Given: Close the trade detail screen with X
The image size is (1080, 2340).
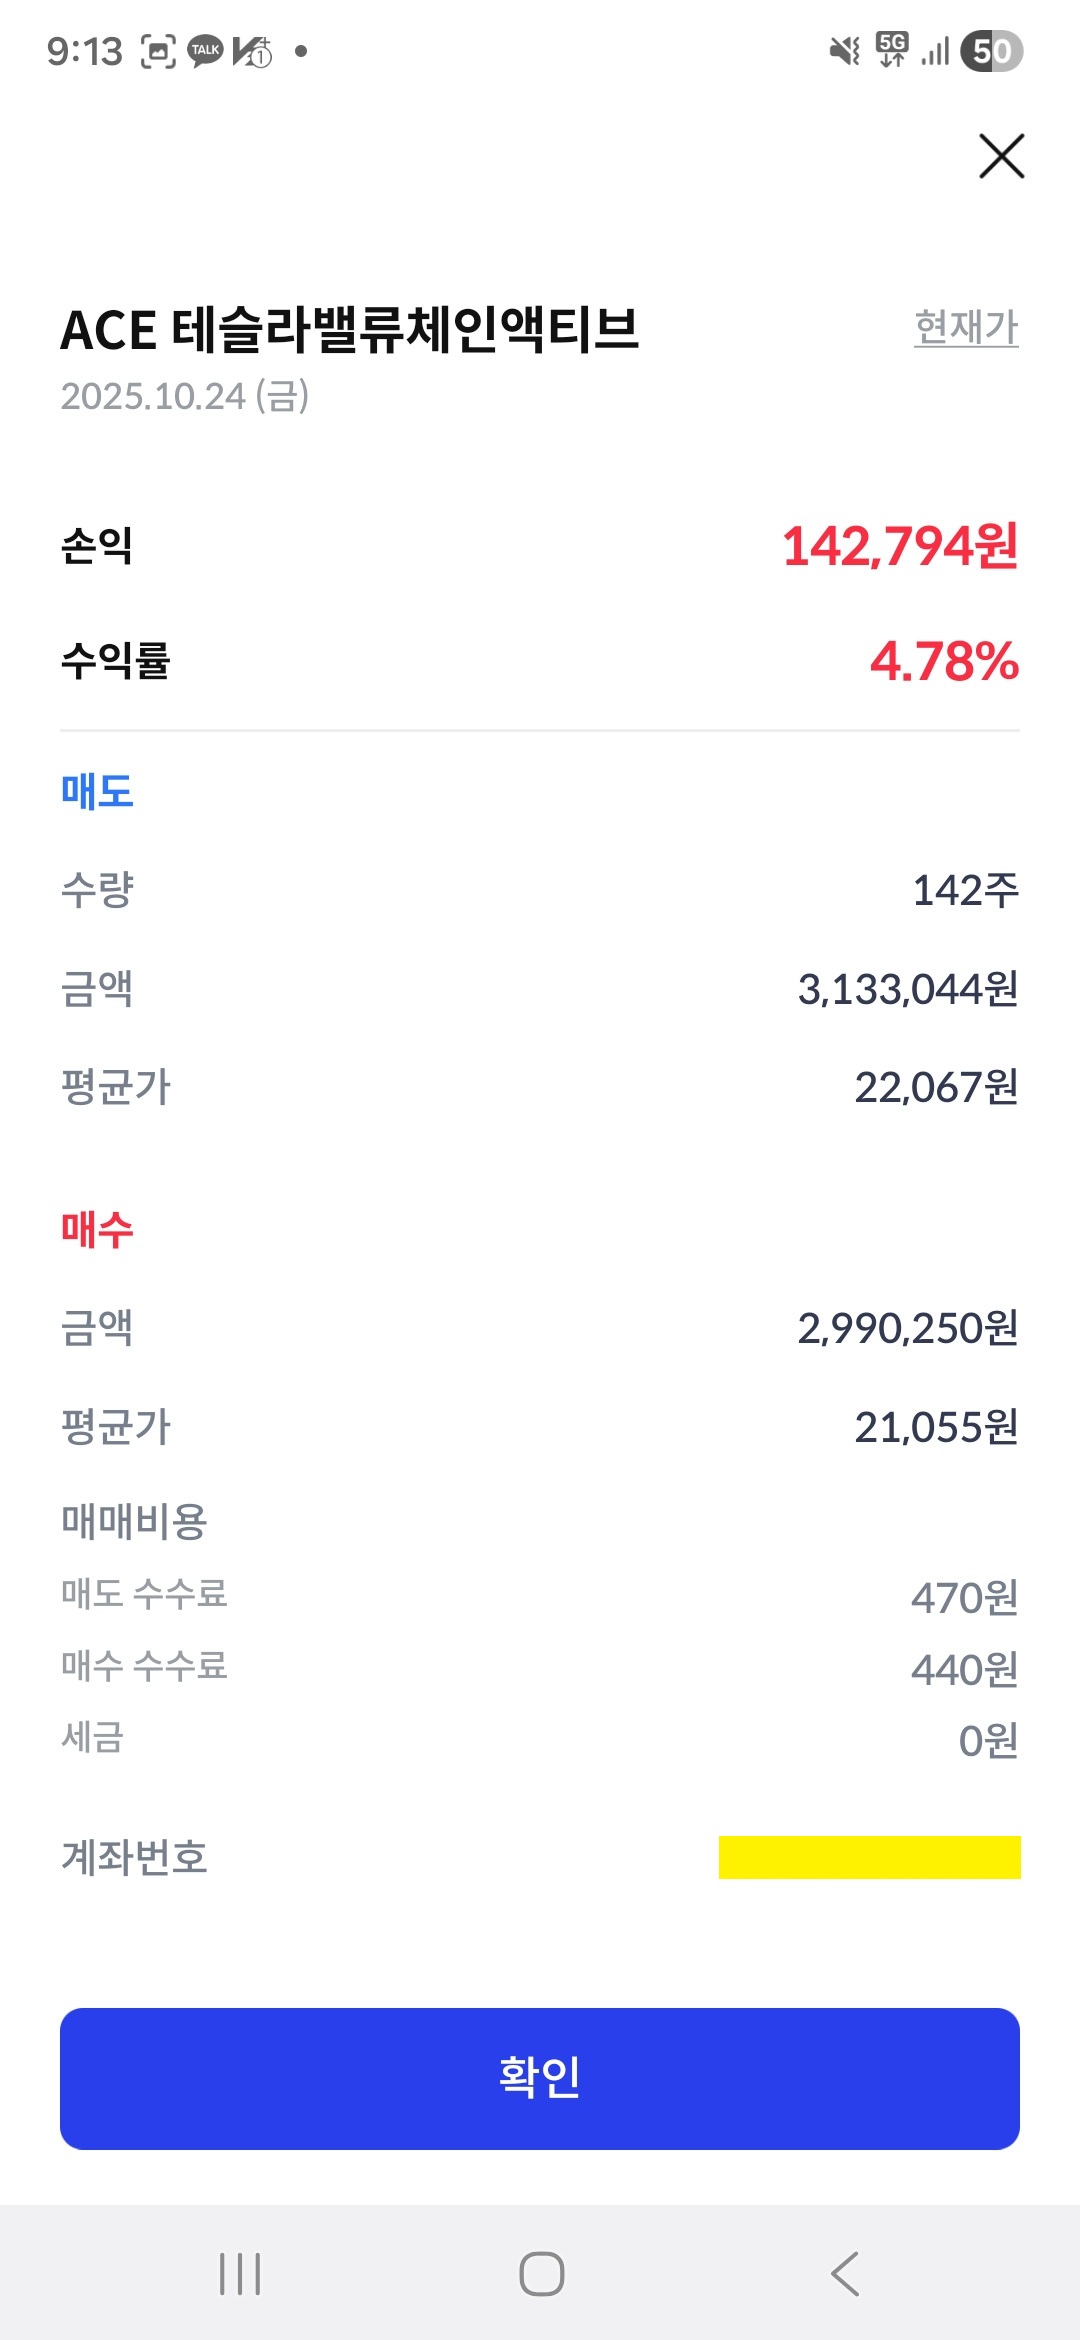Looking at the screenshot, I should click(1001, 156).
